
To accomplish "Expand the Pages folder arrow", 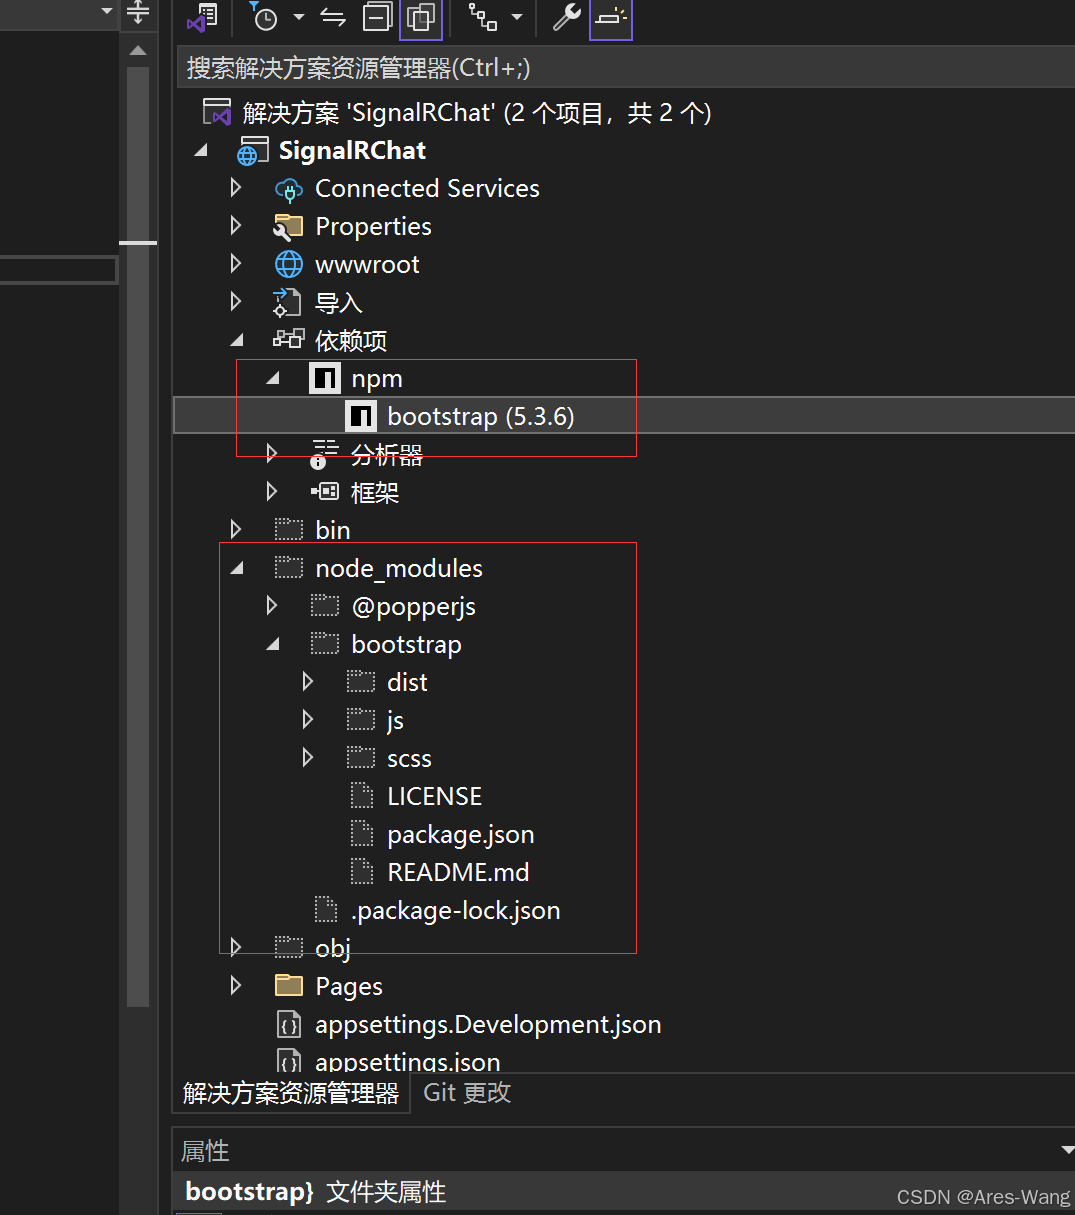I will coord(236,986).
